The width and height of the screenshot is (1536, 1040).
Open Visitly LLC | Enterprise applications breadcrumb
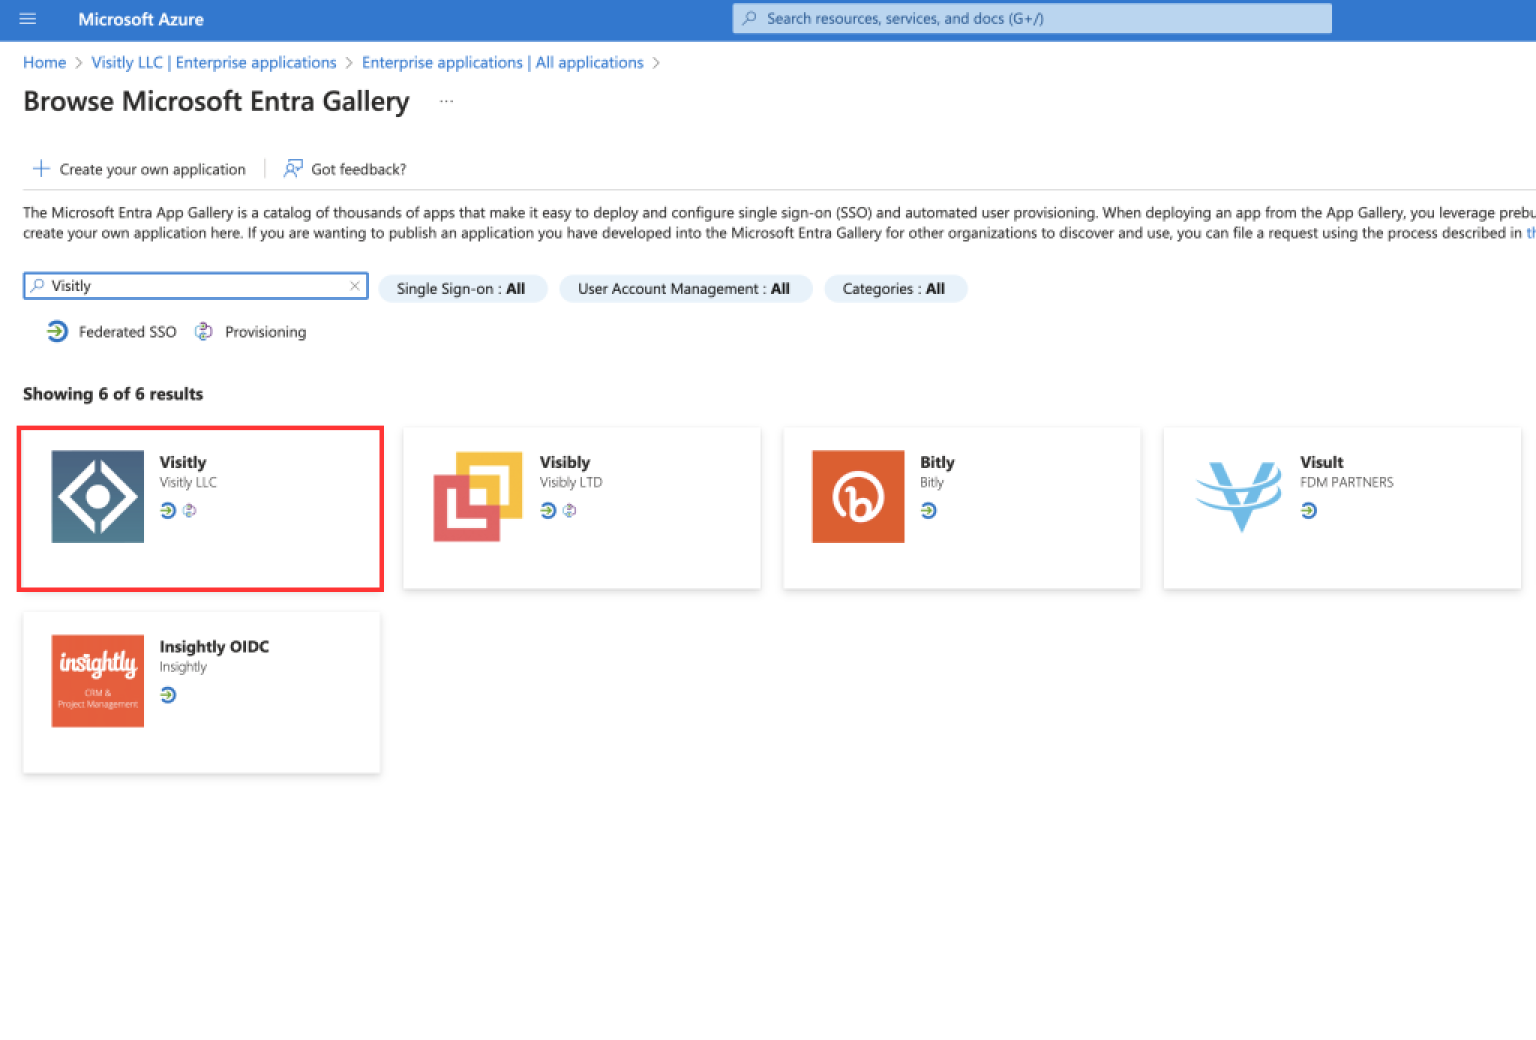click(x=214, y=62)
